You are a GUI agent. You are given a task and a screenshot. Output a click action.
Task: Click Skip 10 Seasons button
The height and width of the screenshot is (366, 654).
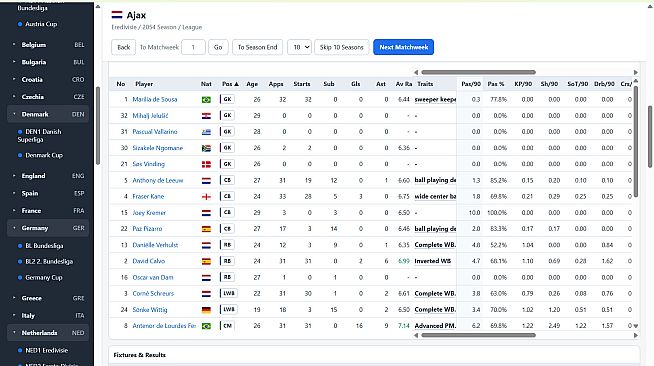tap(342, 47)
